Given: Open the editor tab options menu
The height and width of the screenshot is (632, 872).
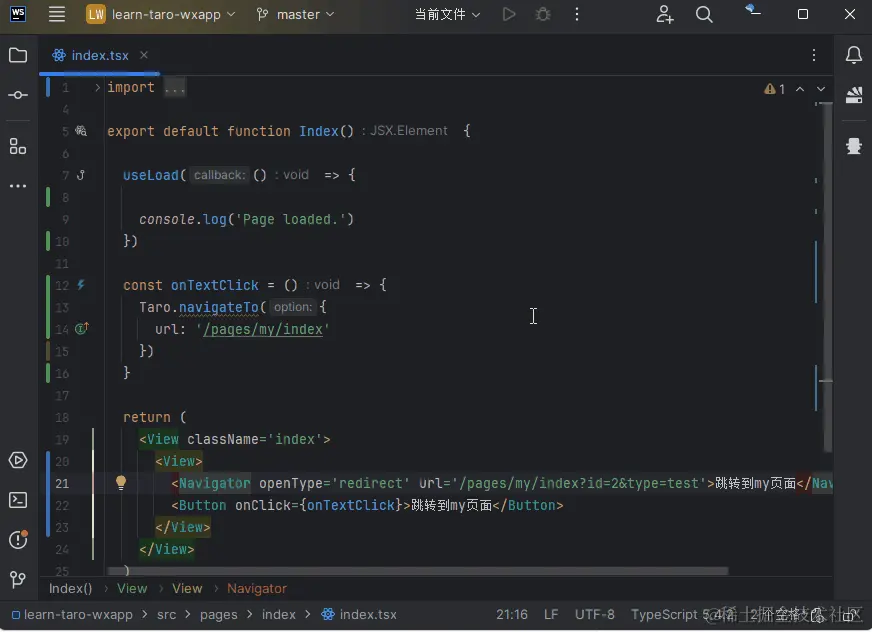Looking at the screenshot, I should tap(814, 55).
